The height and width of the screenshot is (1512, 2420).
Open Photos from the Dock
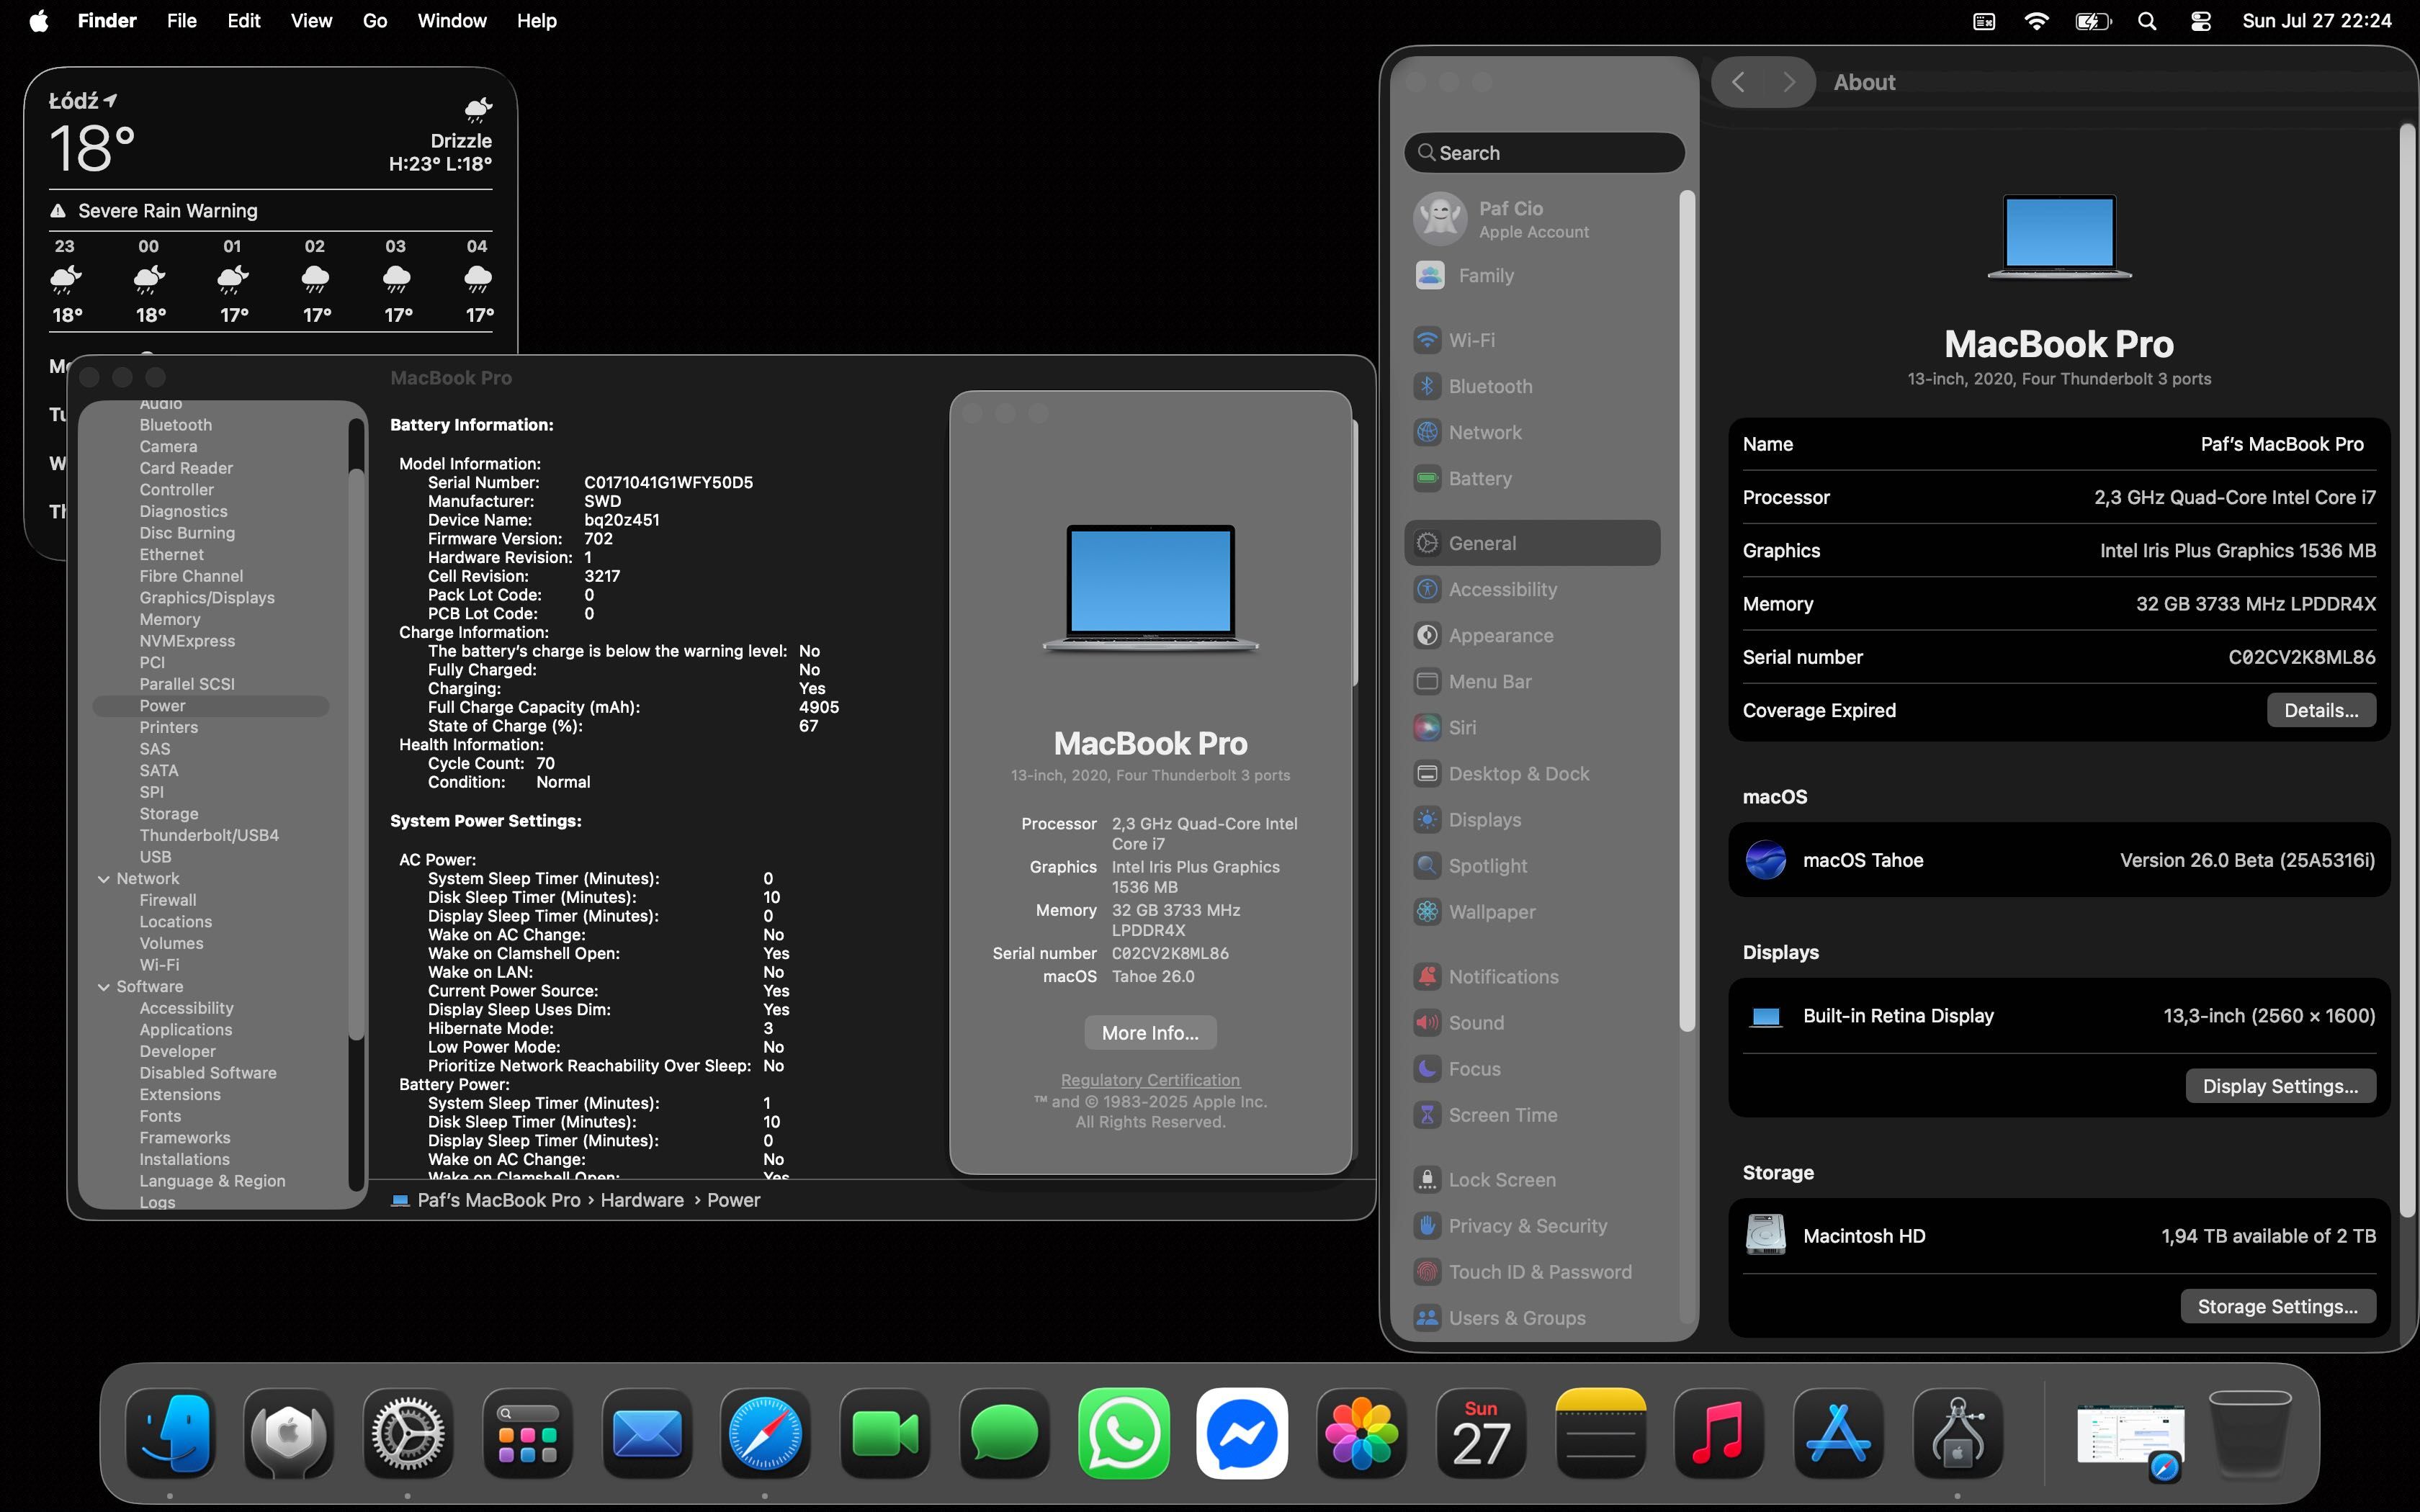pos(1362,1433)
